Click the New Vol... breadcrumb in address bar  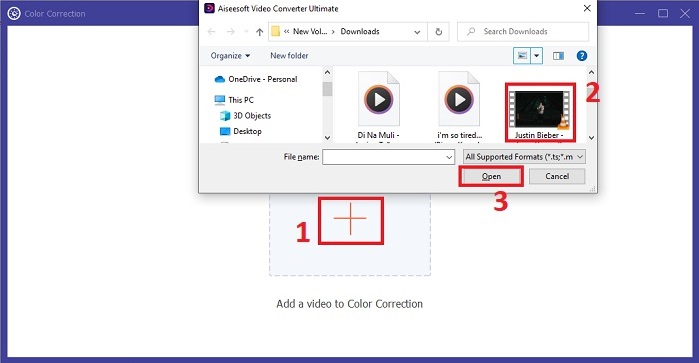[x=310, y=32]
